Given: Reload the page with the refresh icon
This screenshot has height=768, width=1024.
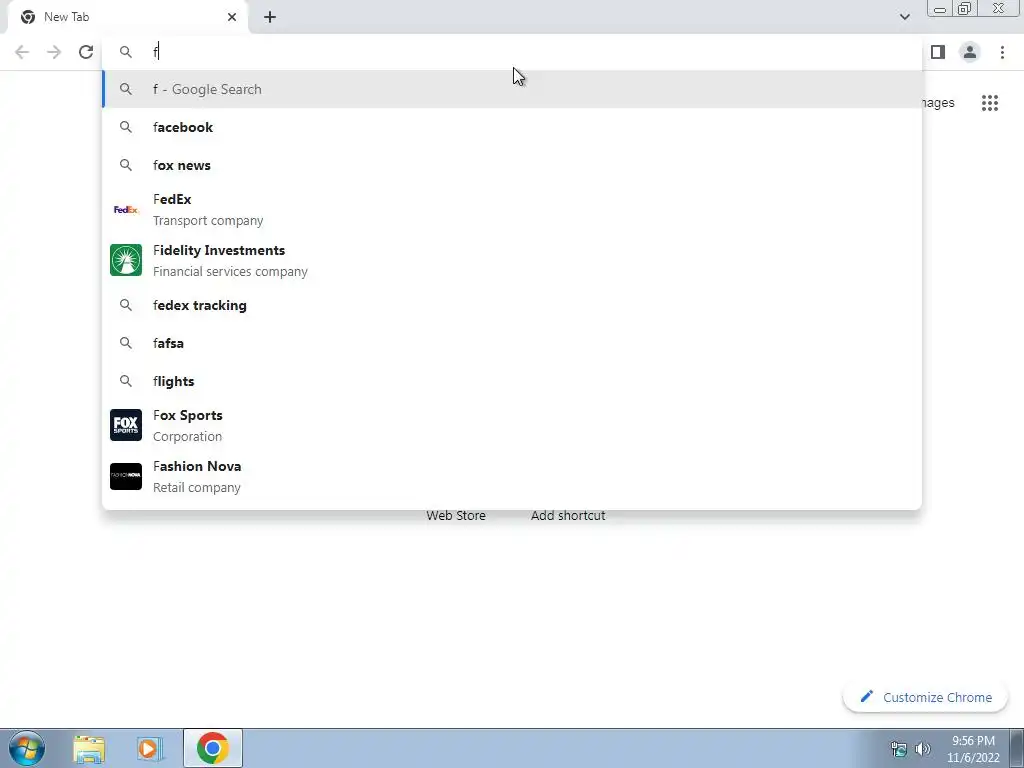Looking at the screenshot, I should click(86, 52).
